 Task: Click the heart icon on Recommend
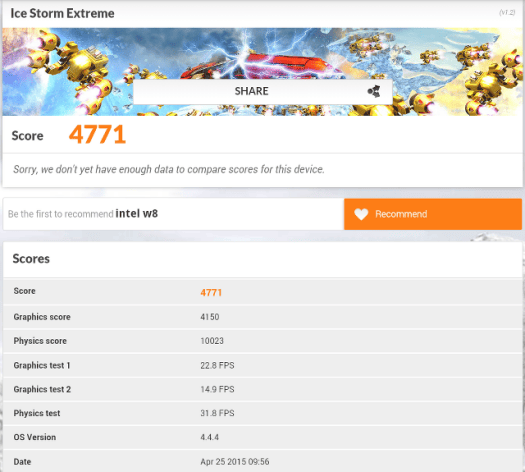(361, 214)
